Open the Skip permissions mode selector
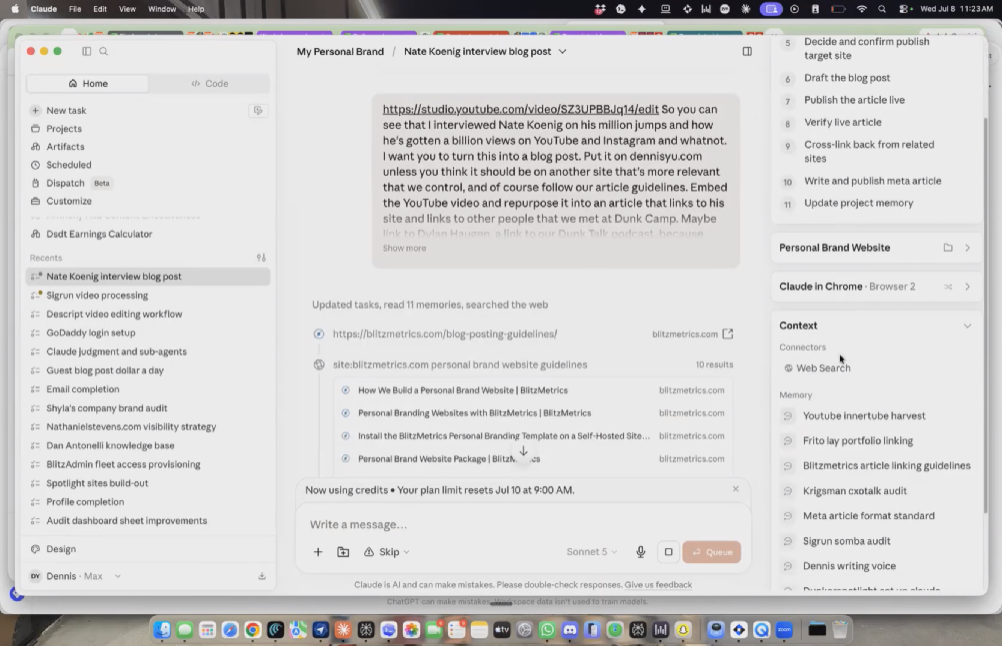The image size is (1002, 646). 387,552
